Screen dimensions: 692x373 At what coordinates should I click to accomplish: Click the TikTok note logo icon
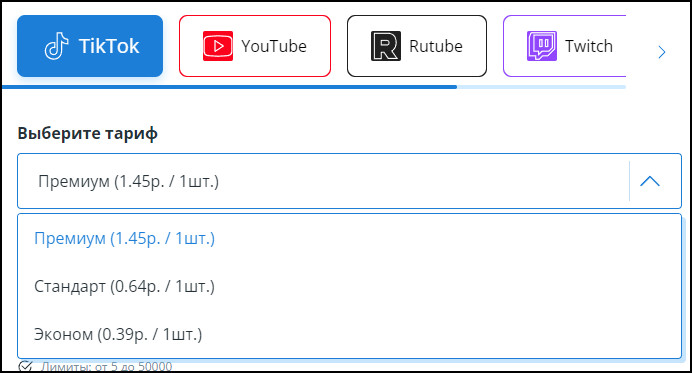pyautogui.click(x=56, y=46)
